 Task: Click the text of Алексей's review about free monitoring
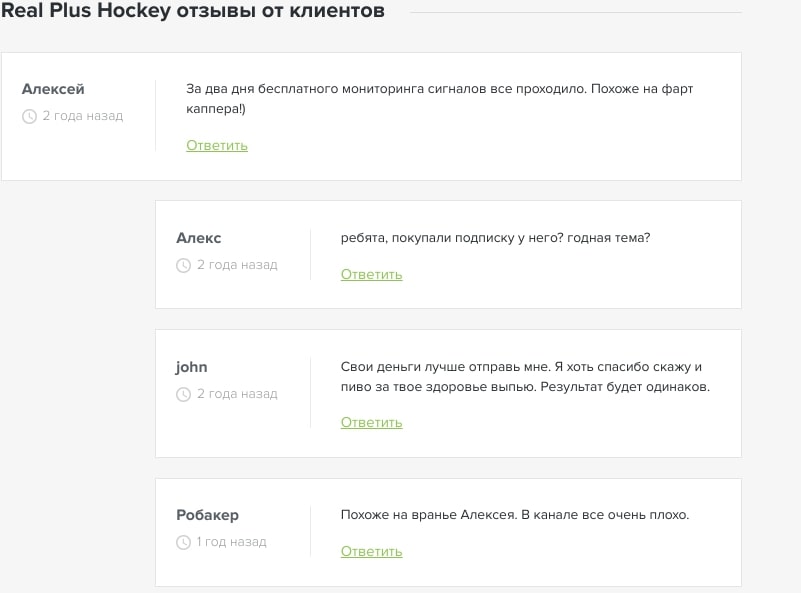tap(440, 98)
